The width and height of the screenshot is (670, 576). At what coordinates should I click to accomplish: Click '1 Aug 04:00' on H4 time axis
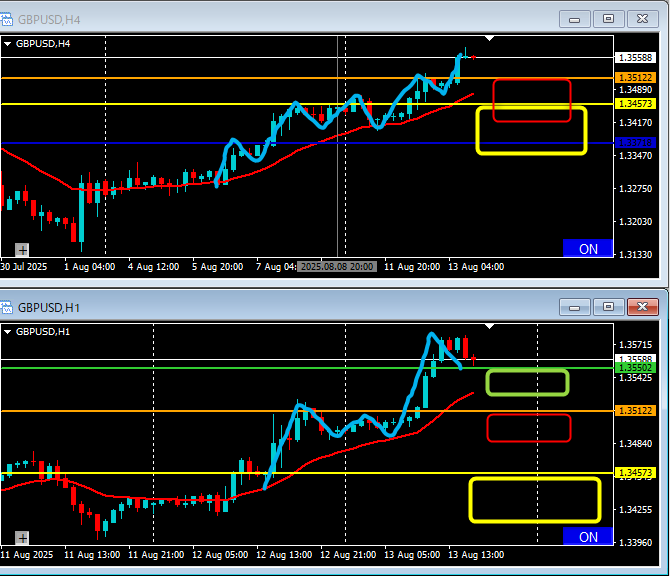[89, 267]
